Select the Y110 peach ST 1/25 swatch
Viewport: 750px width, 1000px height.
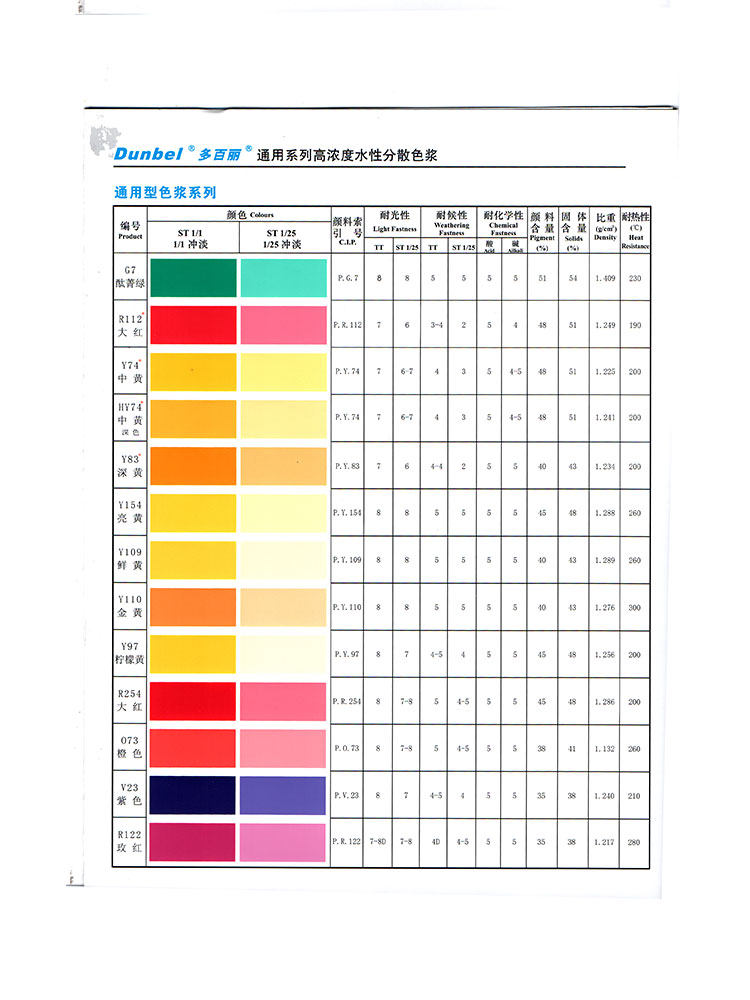[x=284, y=607]
